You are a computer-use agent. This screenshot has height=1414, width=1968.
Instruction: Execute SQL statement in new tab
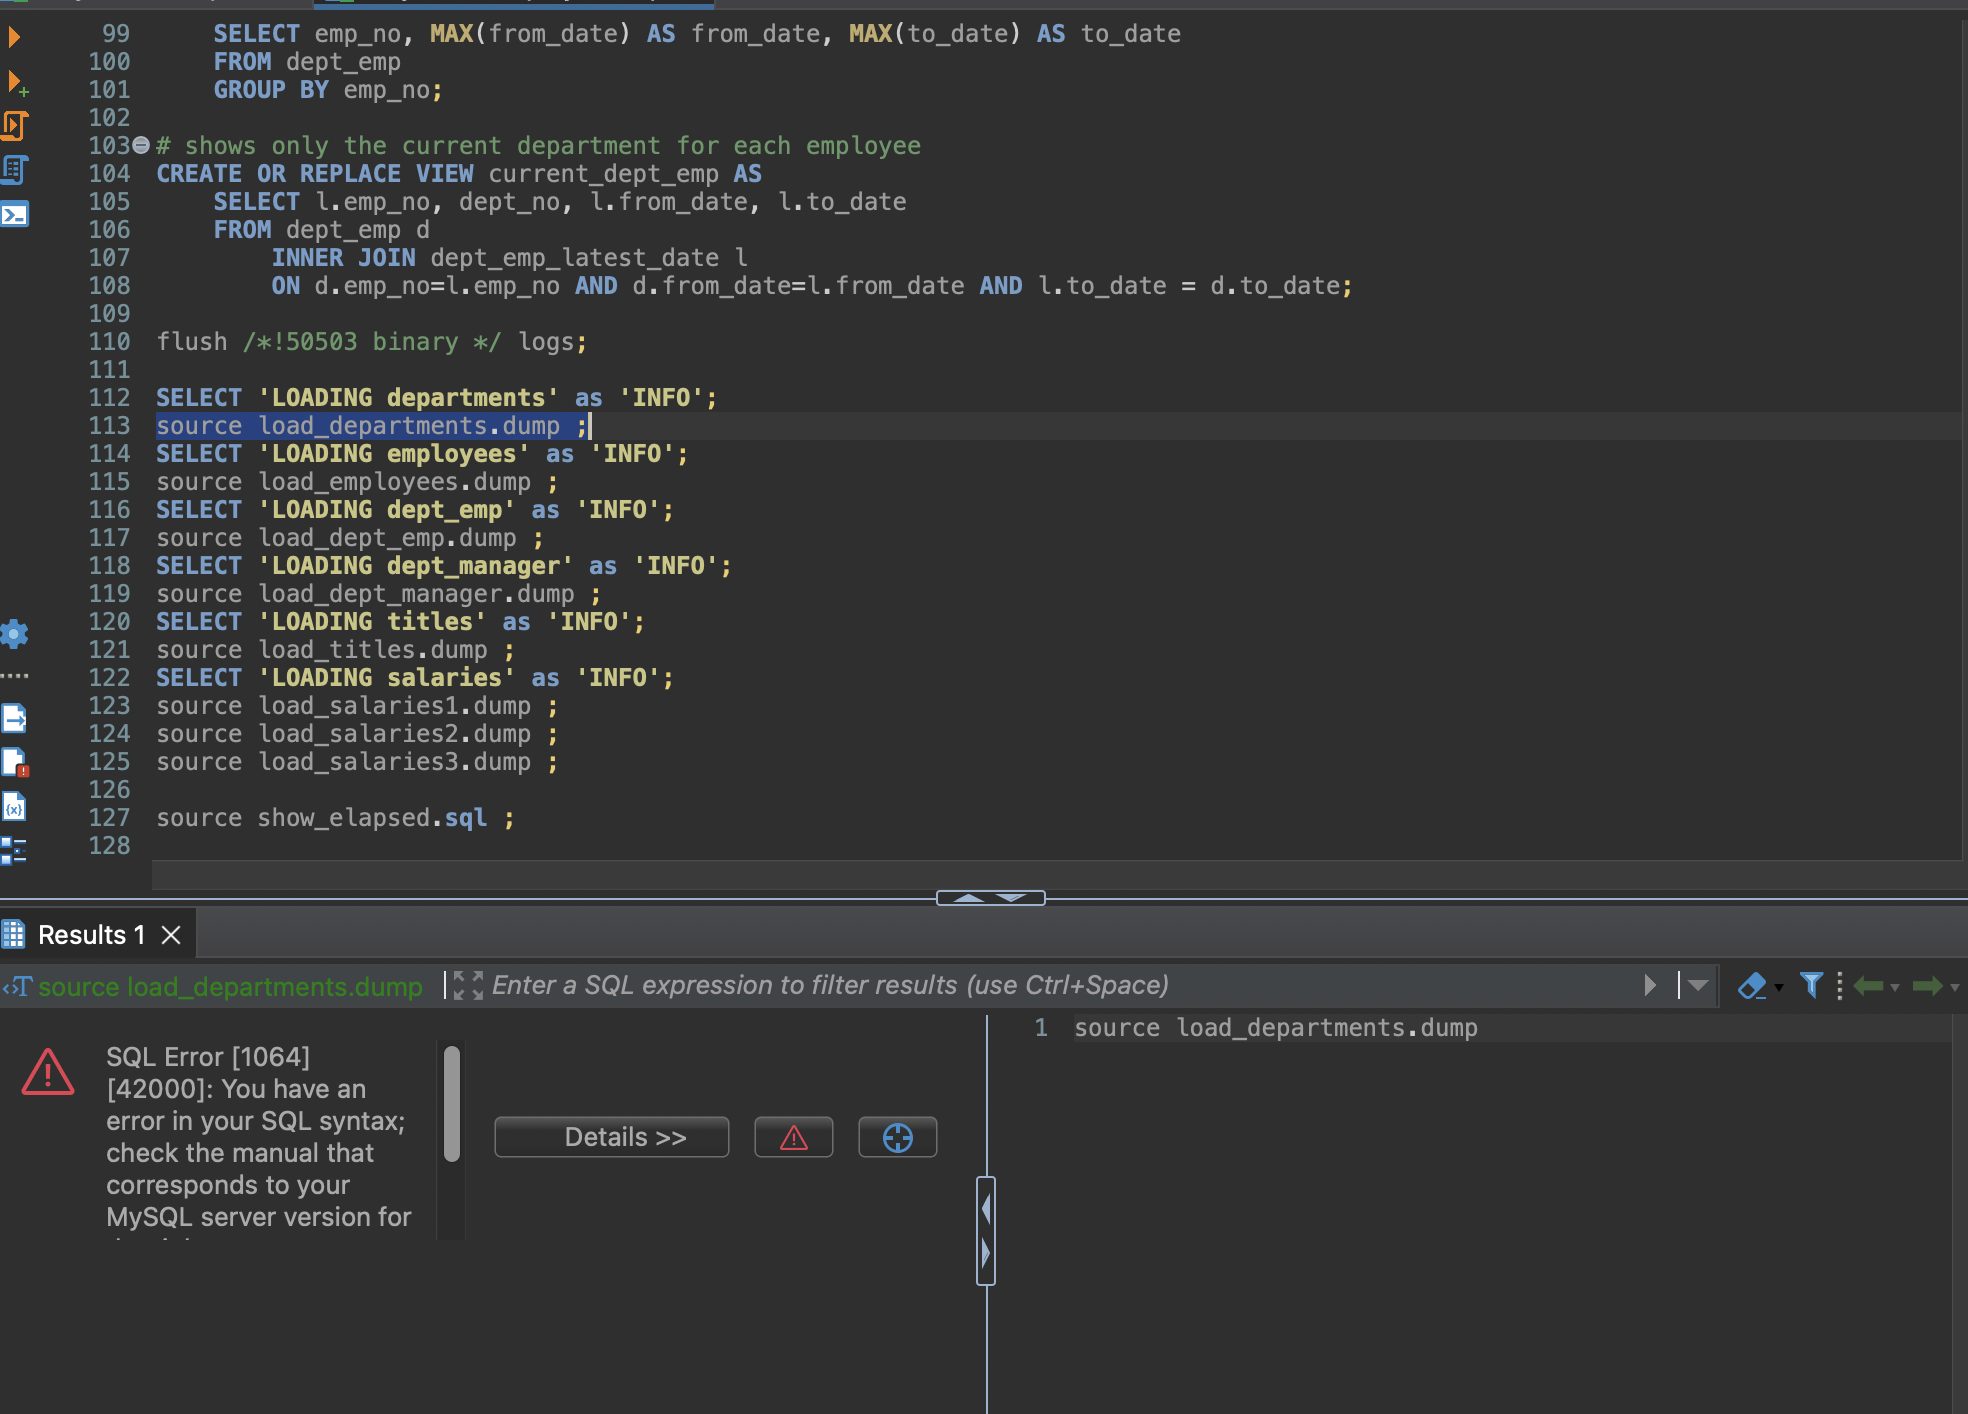(x=16, y=82)
